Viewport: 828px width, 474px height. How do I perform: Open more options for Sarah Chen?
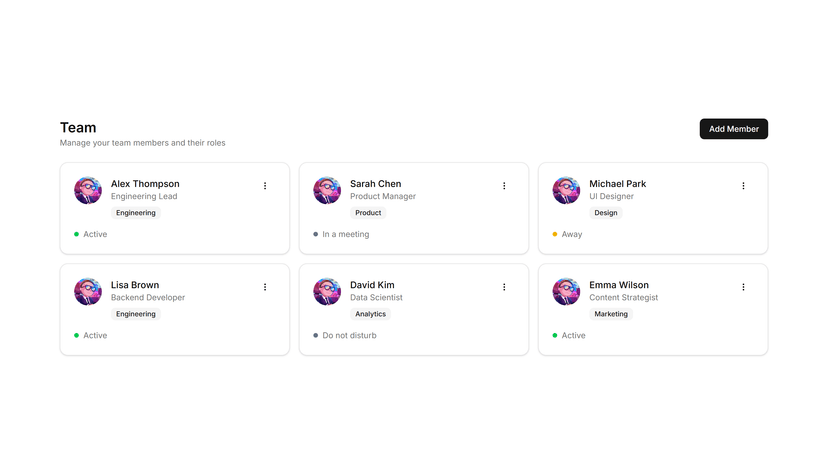(504, 186)
